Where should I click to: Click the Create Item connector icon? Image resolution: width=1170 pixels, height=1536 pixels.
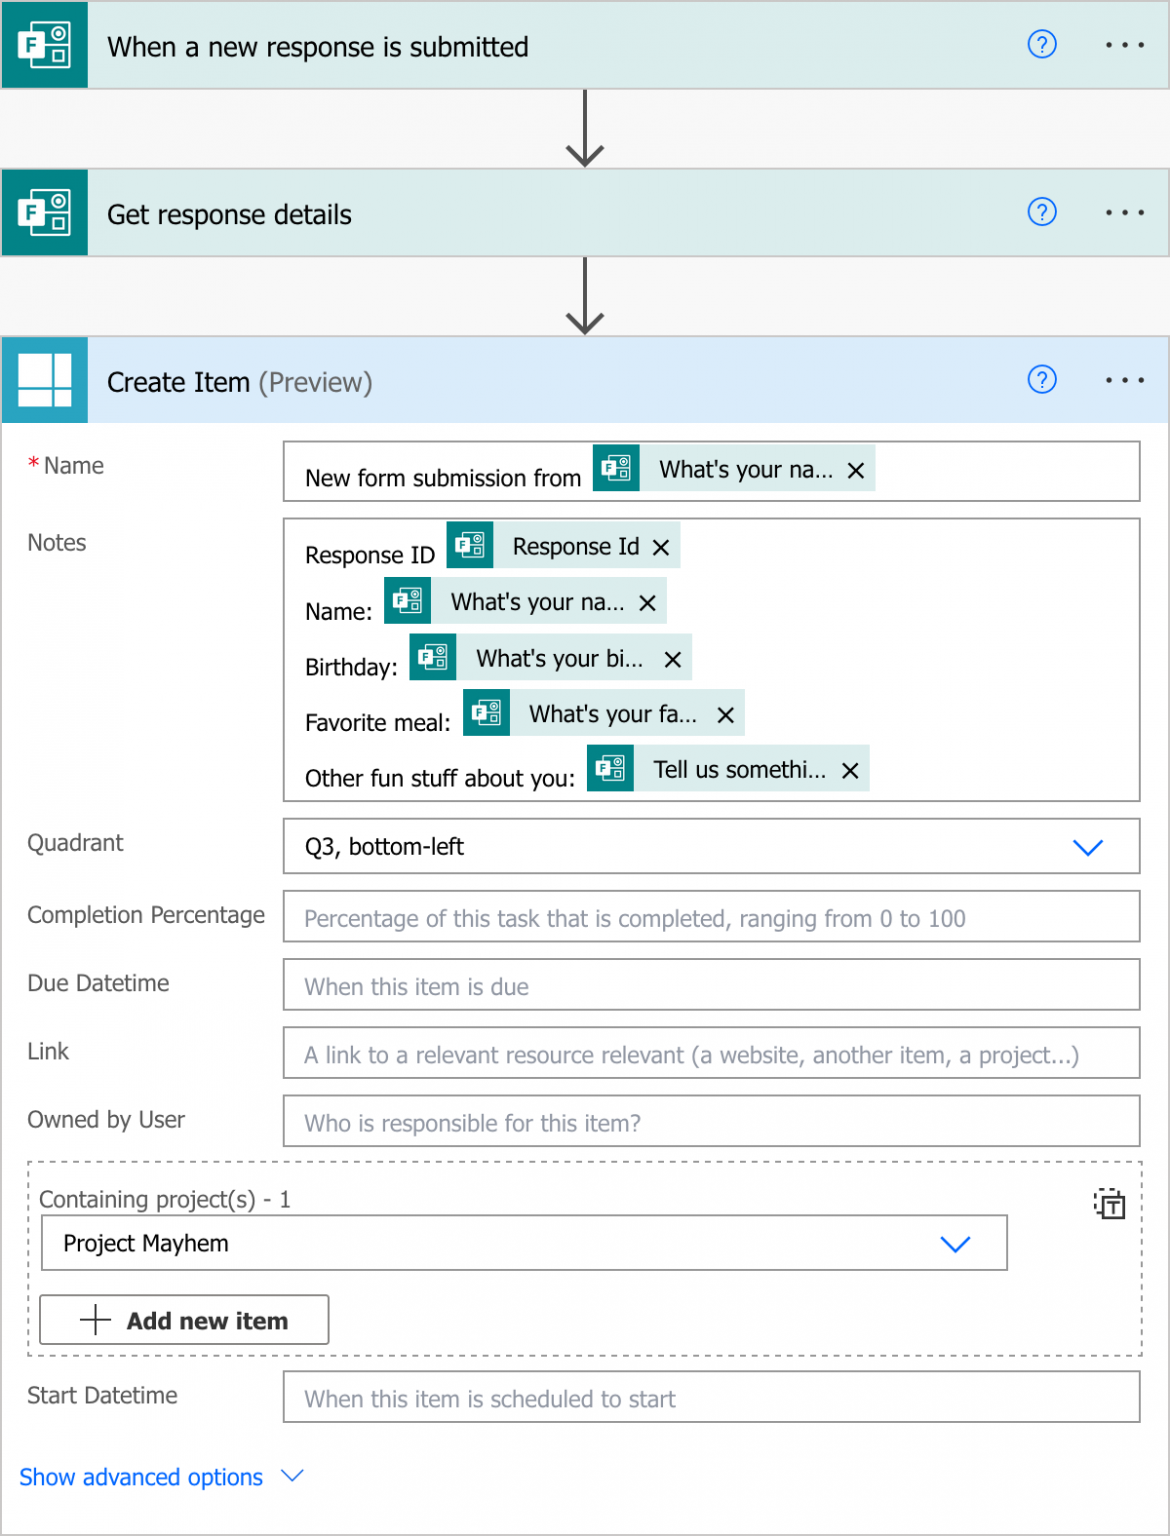coord(45,380)
